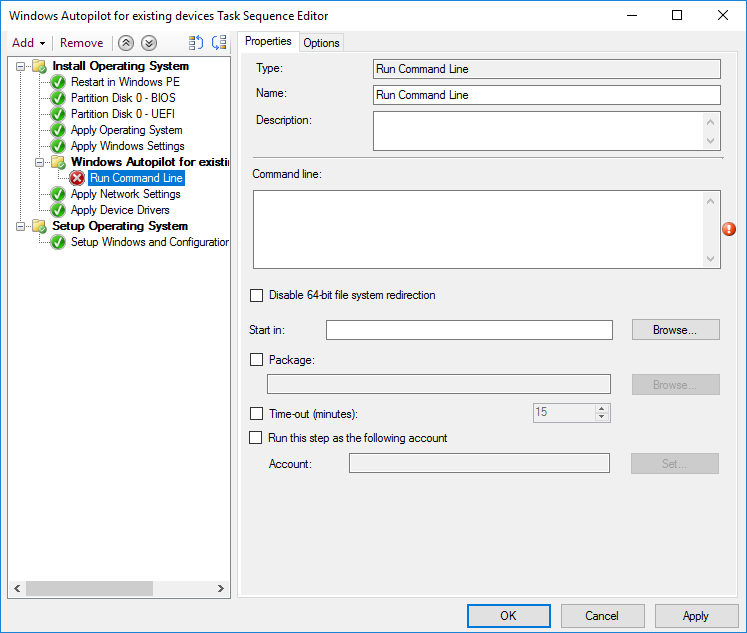Click the Setup Operating System folder icon
Screen dimensions: 747x633
pyautogui.click(x=40, y=226)
